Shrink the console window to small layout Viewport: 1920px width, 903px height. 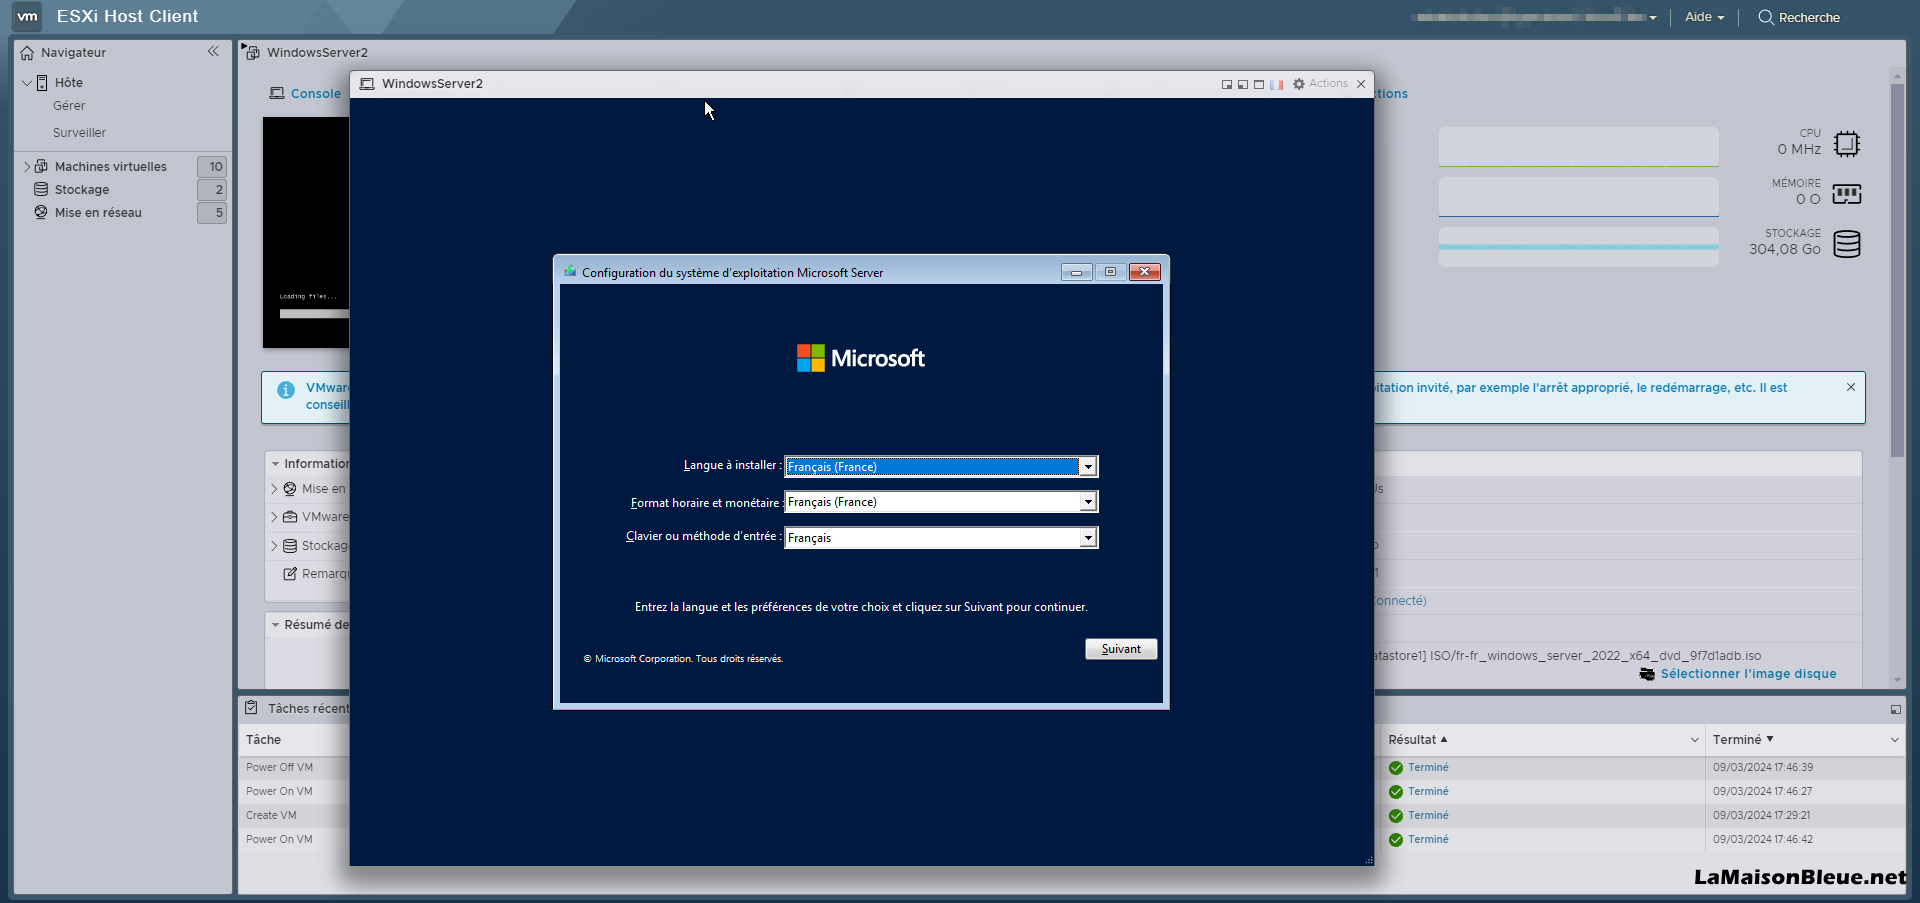(x=1227, y=85)
